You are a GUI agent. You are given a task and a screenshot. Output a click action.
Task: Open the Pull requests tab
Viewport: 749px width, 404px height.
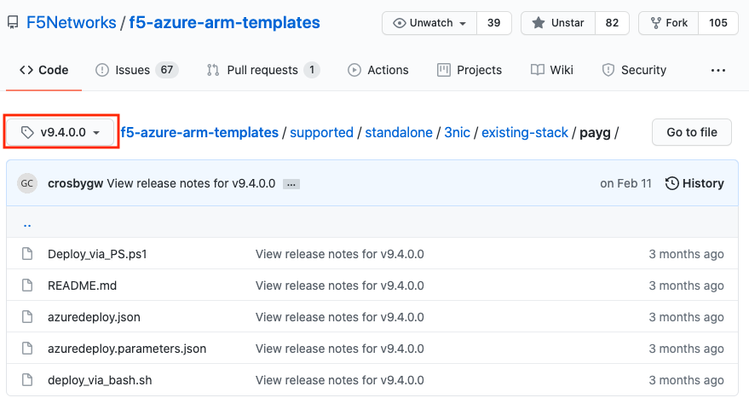(261, 70)
